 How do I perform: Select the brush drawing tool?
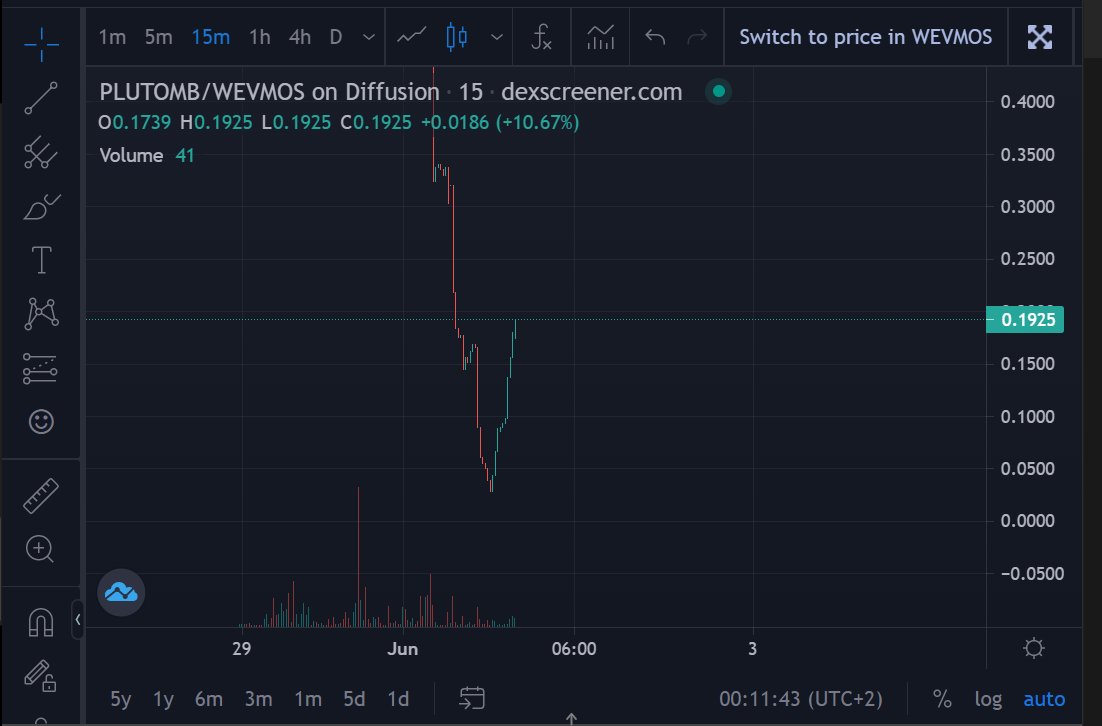click(41, 207)
